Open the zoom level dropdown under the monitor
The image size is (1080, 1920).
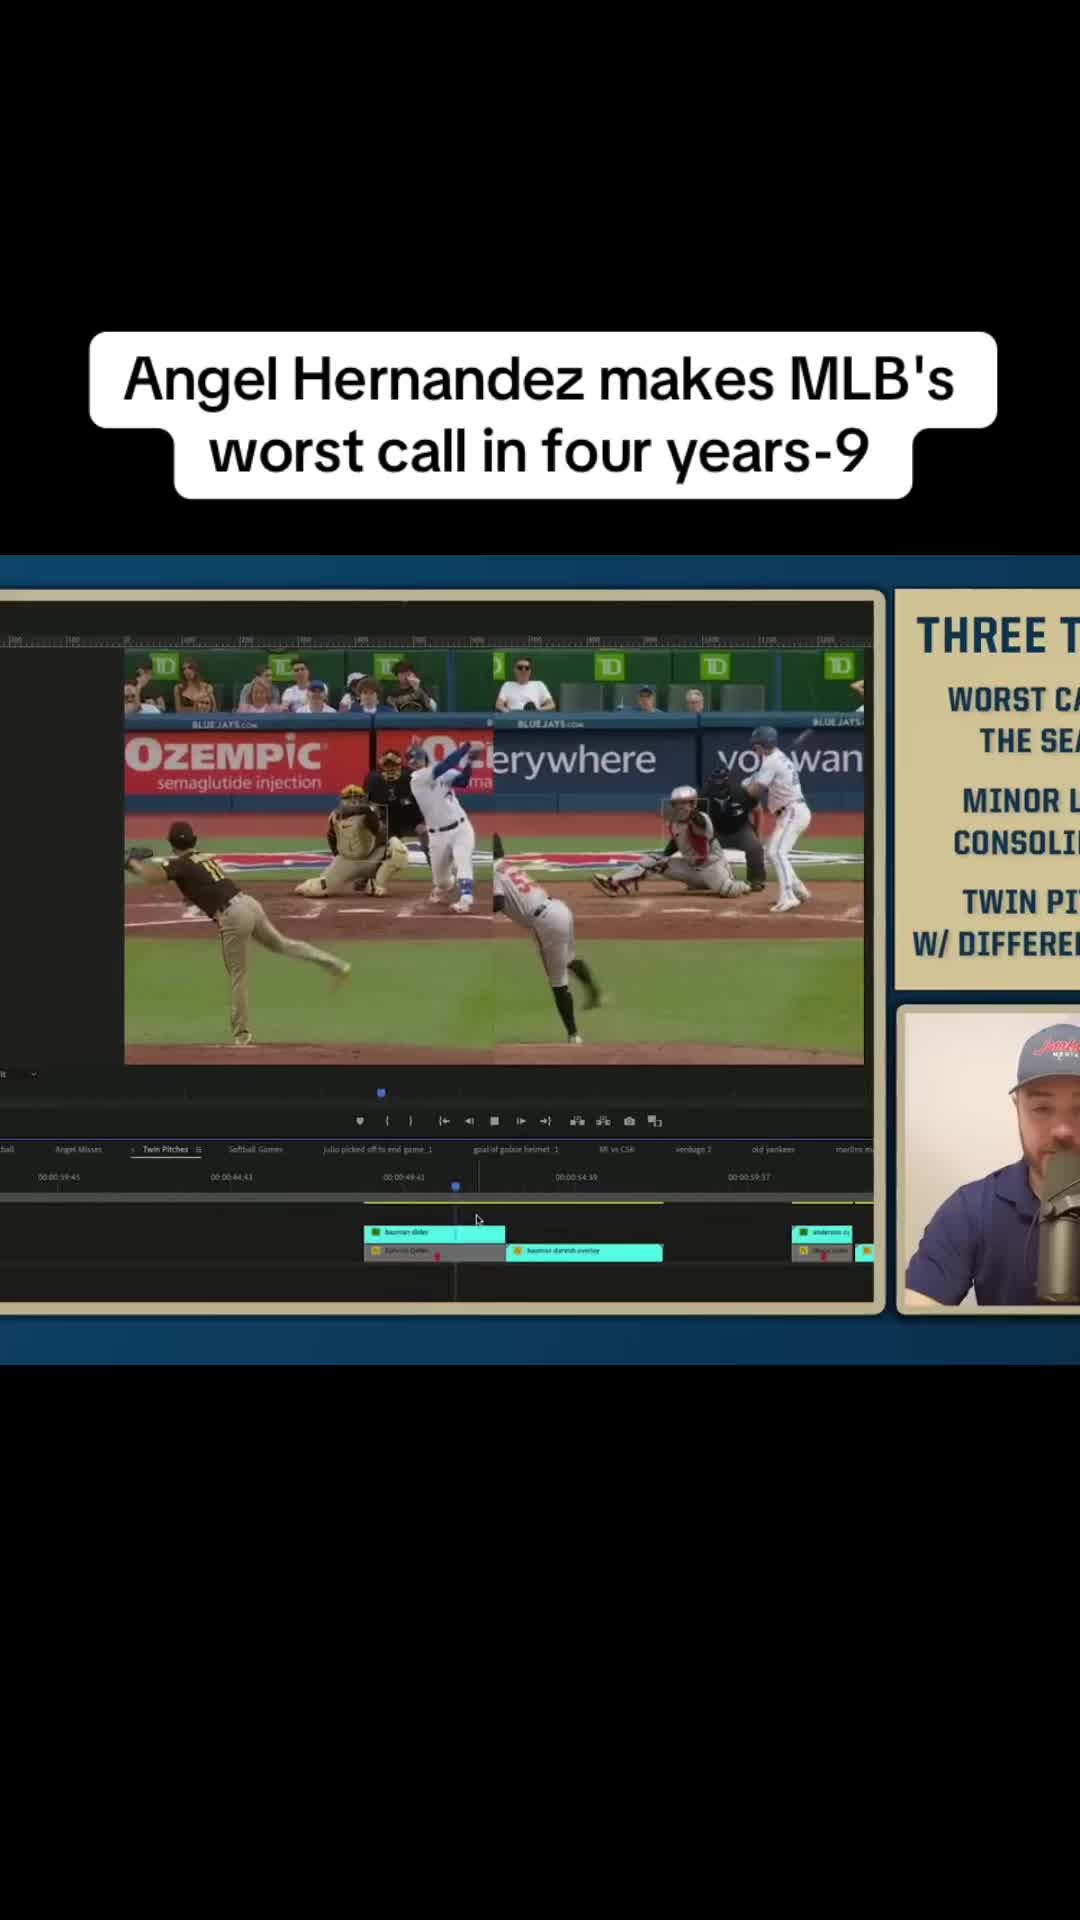pos(20,1074)
